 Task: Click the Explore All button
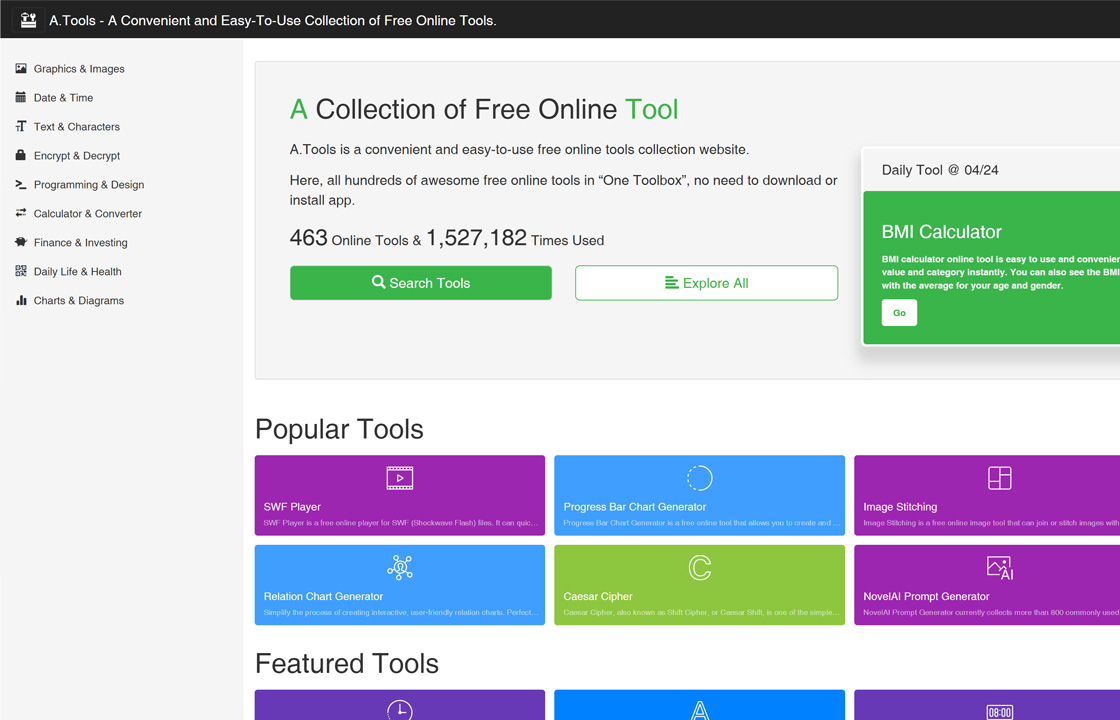tap(706, 283)
